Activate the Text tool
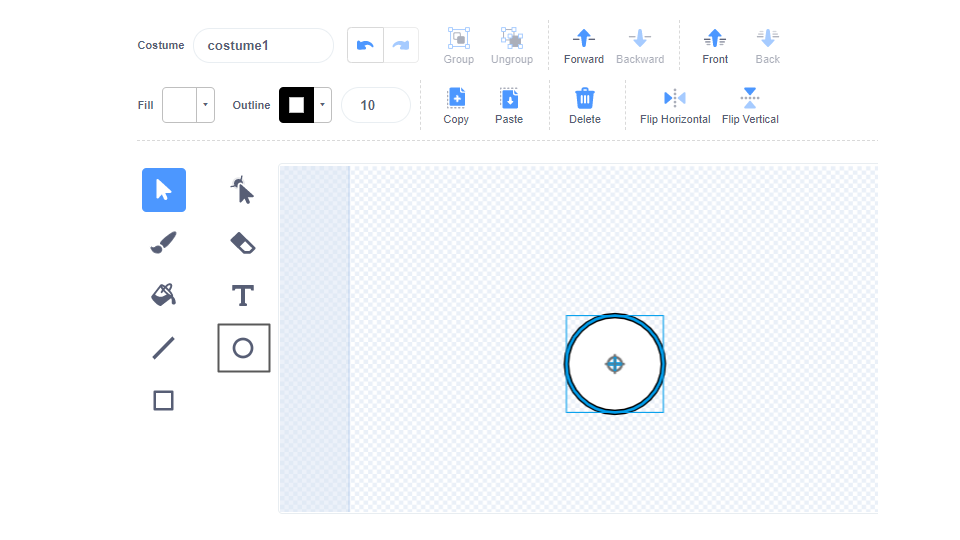Viewport: 960px width, 540px height. tap(243, 295)
